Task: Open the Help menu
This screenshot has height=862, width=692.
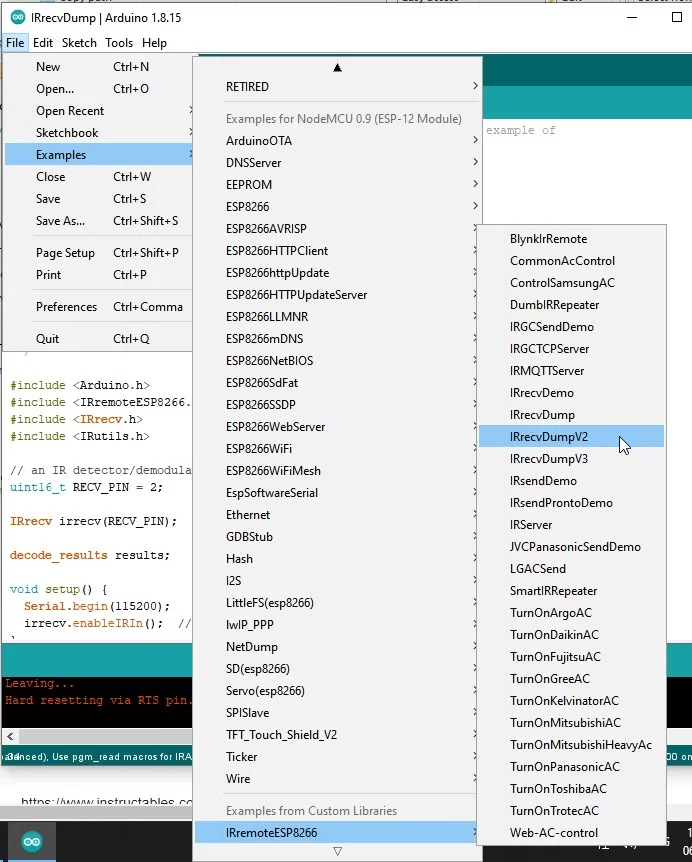Action: click(154, 43)
